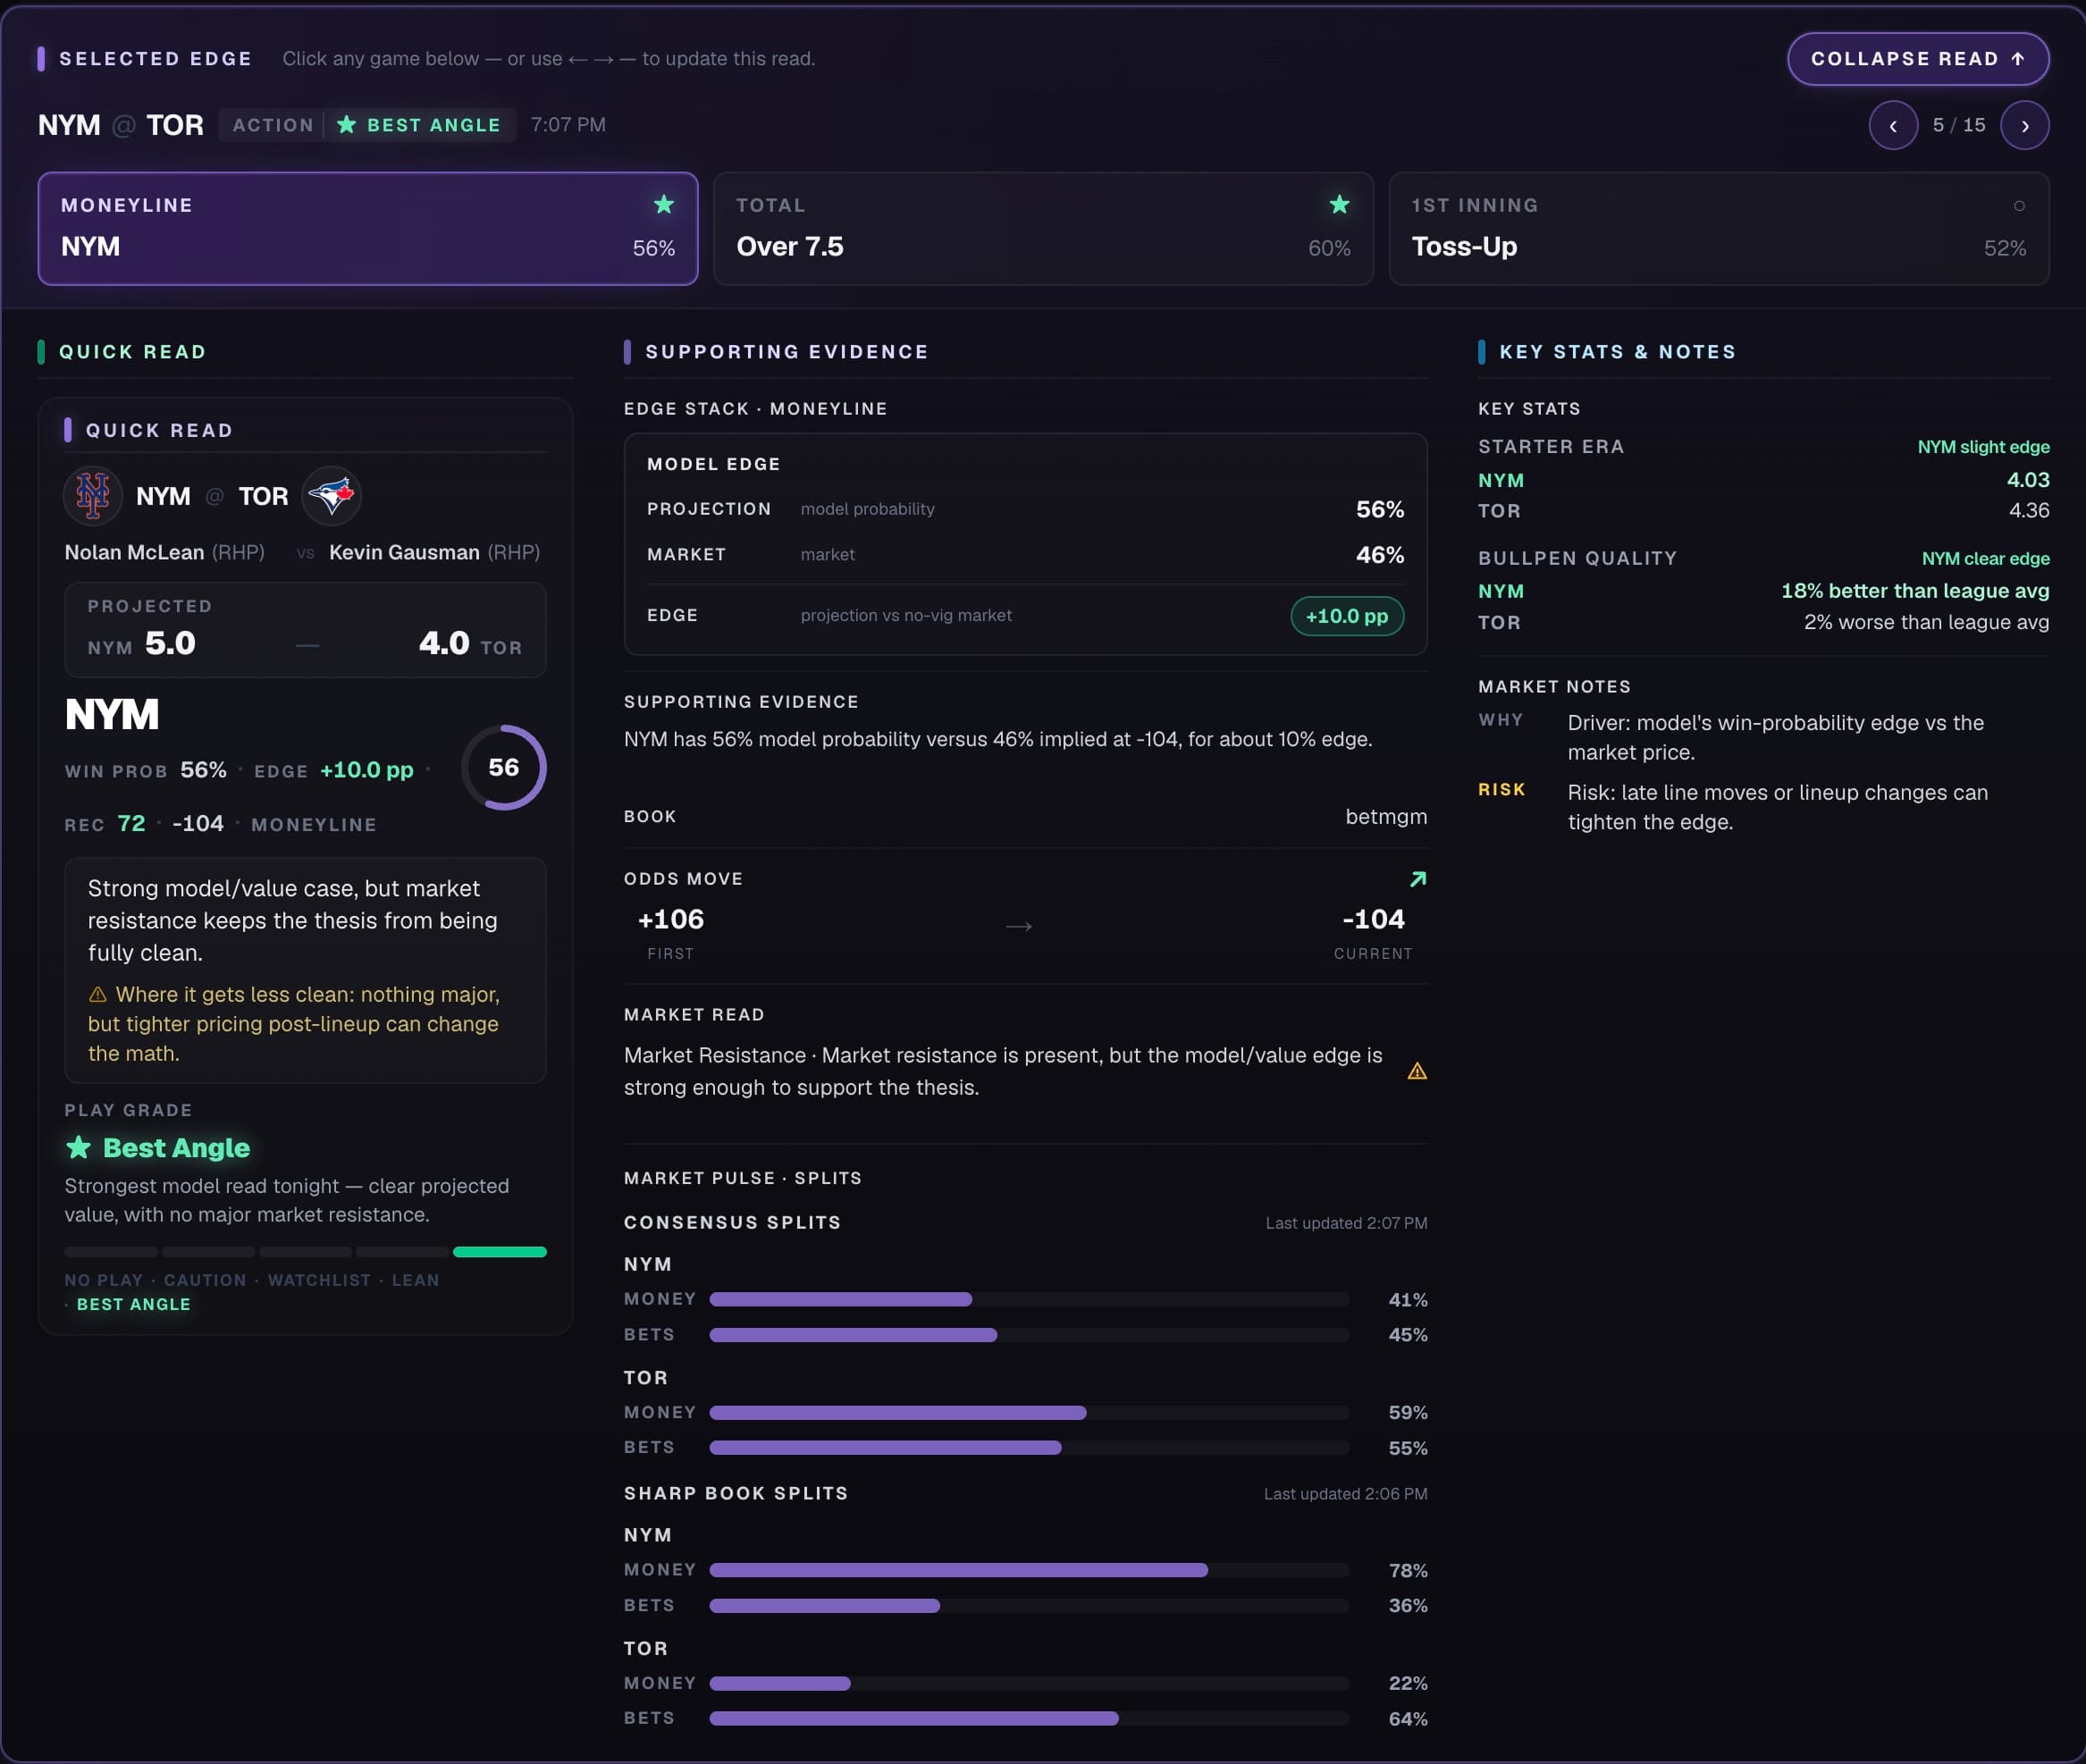Click the +10.0 pp edge badge
This screenshot has width=2086, height=1764.
point(1347,616)
